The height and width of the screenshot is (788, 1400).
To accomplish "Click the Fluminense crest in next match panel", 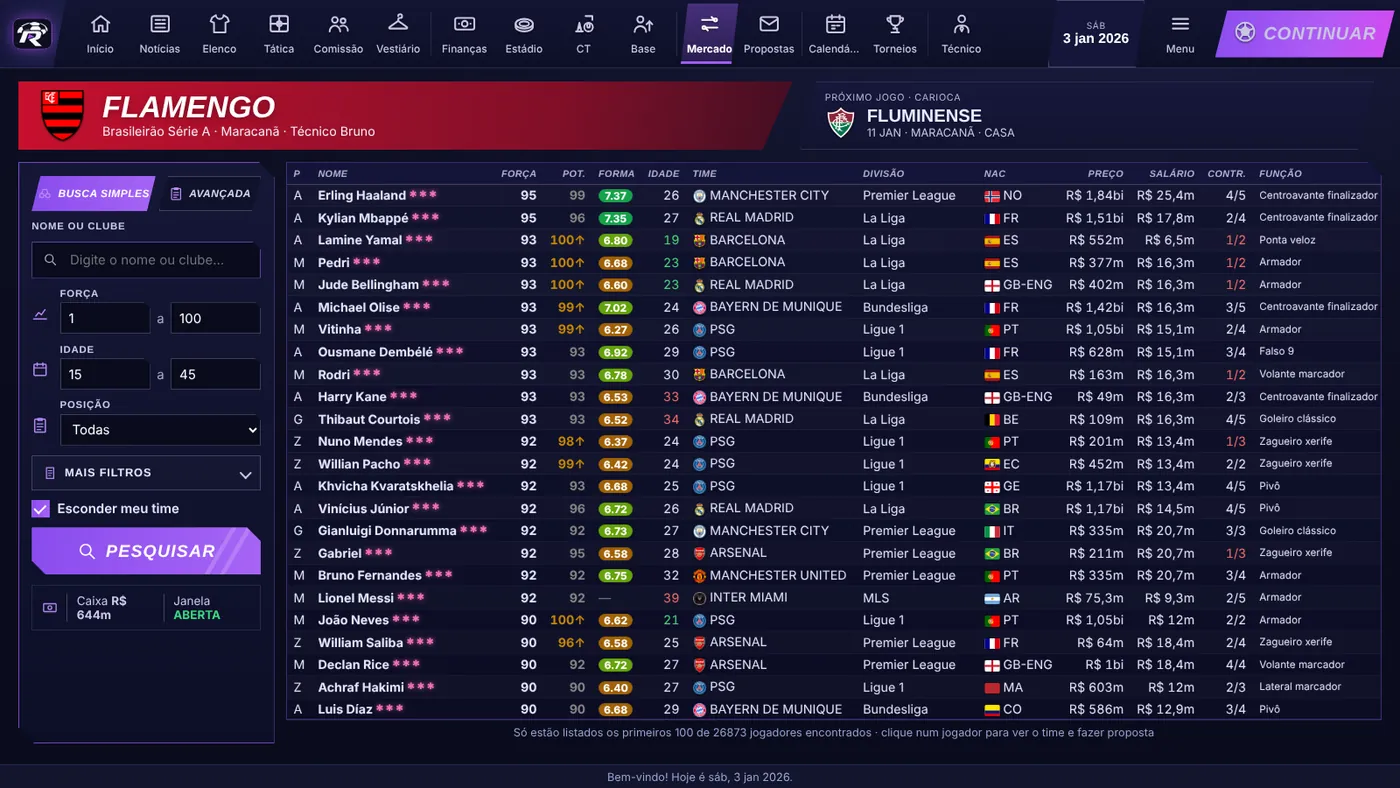I will point(840,123).
